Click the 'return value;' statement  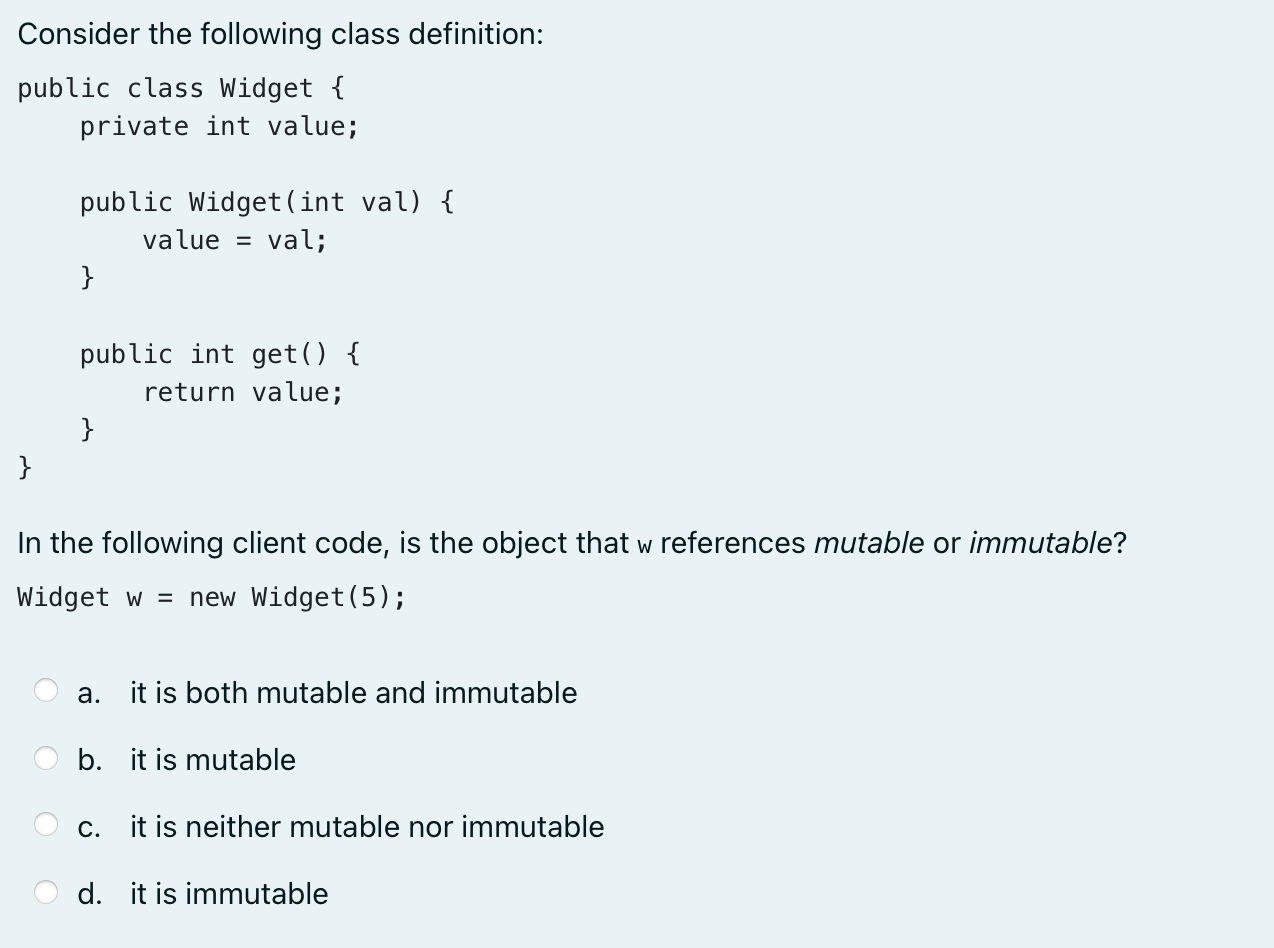[x=243, y=391]
